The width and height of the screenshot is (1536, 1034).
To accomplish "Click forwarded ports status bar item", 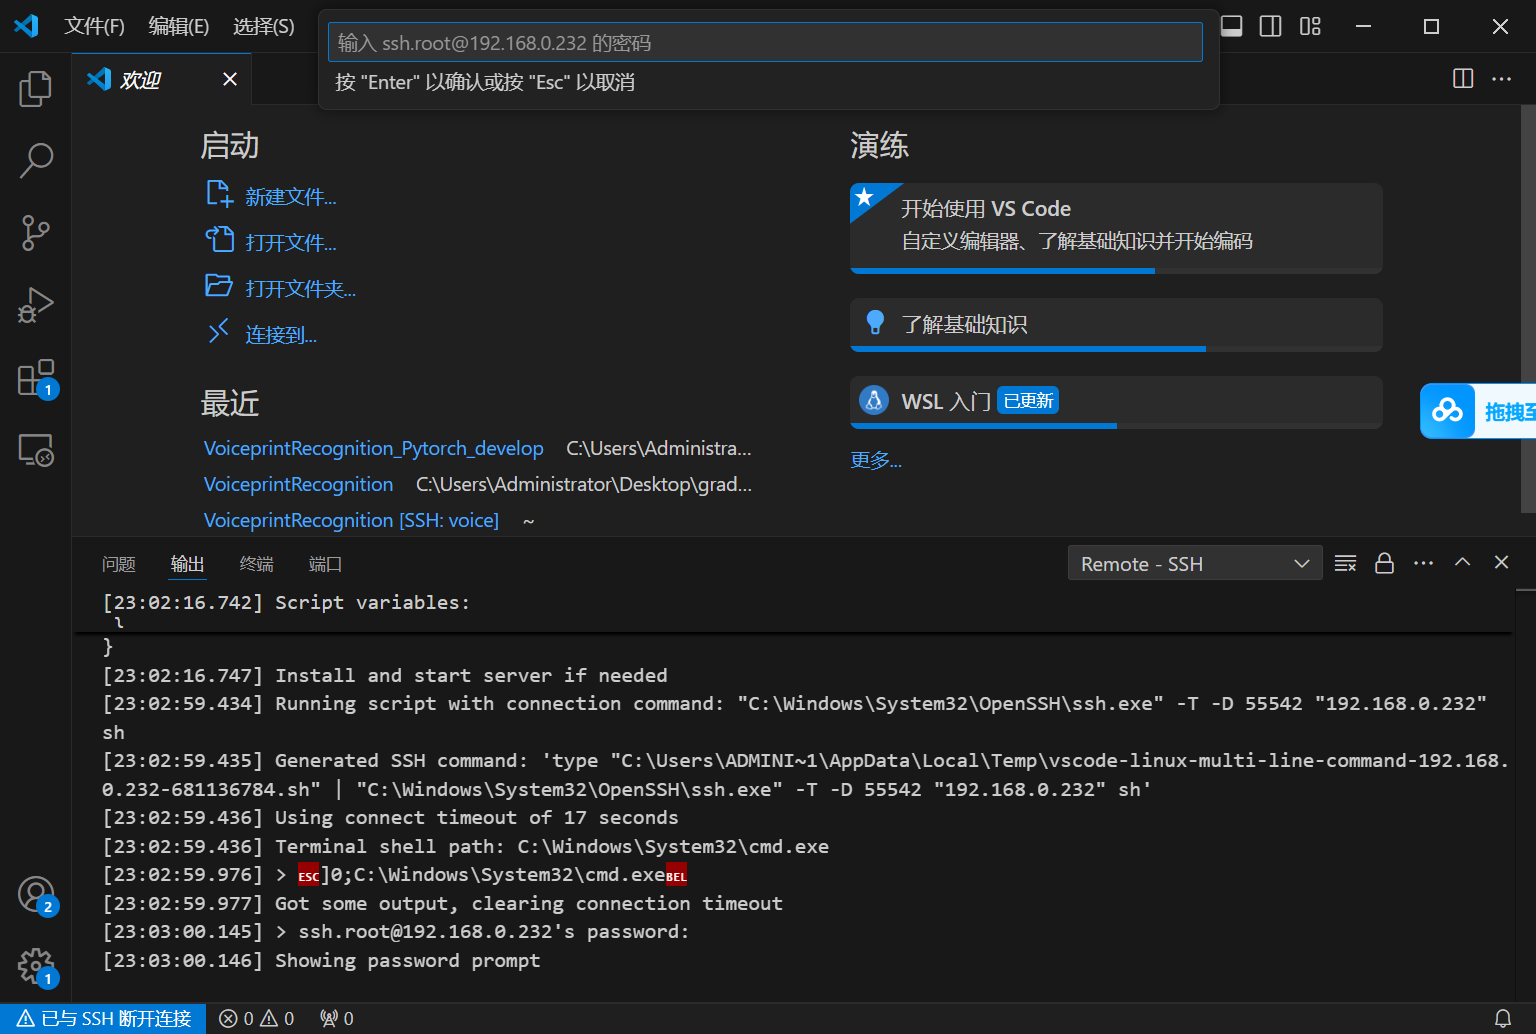I will [337, 1018].
